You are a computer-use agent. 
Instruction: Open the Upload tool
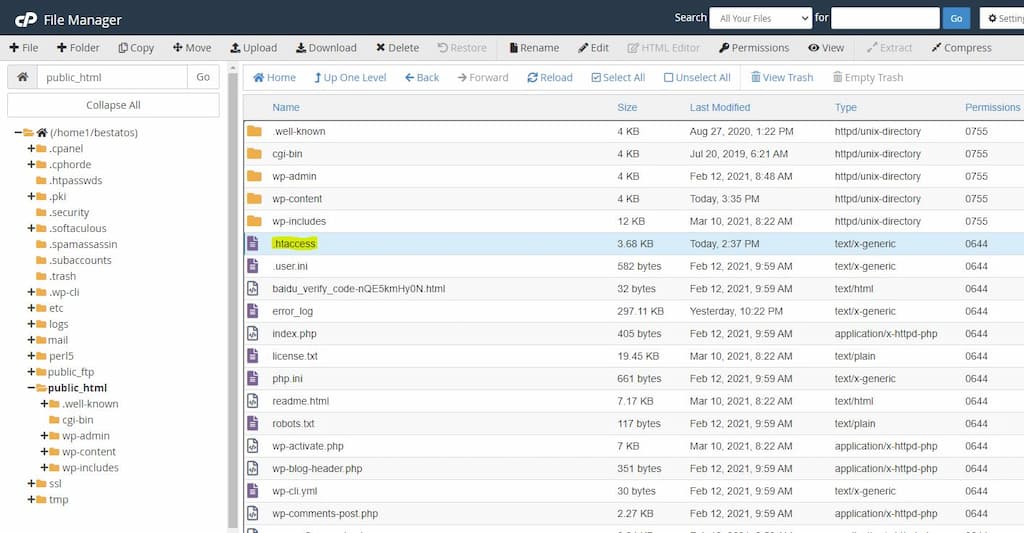[254, 48]
